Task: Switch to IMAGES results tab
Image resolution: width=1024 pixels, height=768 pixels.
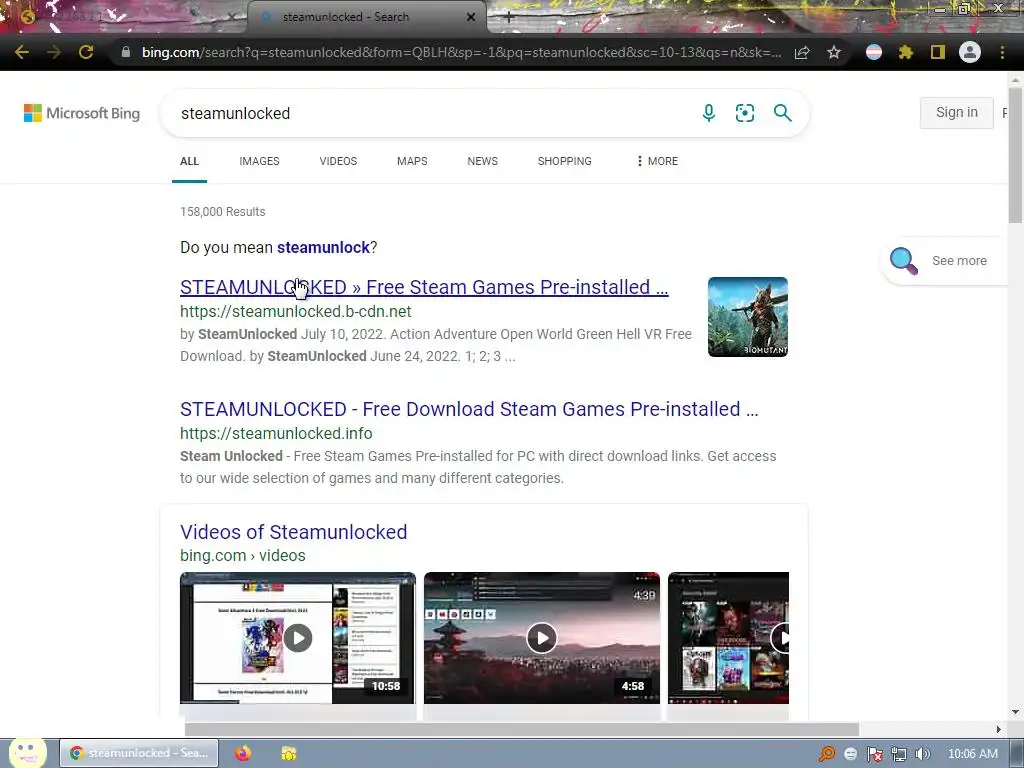Action: click(259, 161)
